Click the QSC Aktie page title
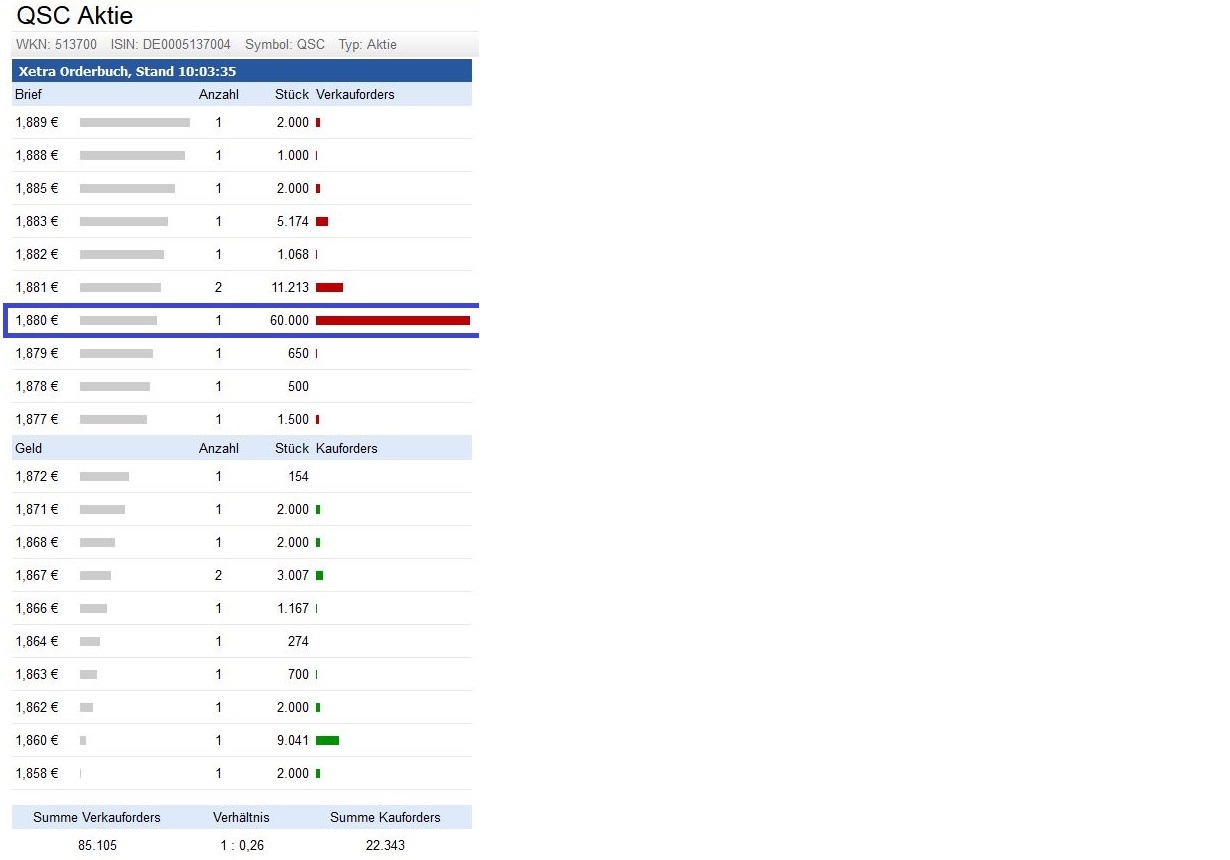Viewport: 1230px width, 860px height. click(74, 16)
